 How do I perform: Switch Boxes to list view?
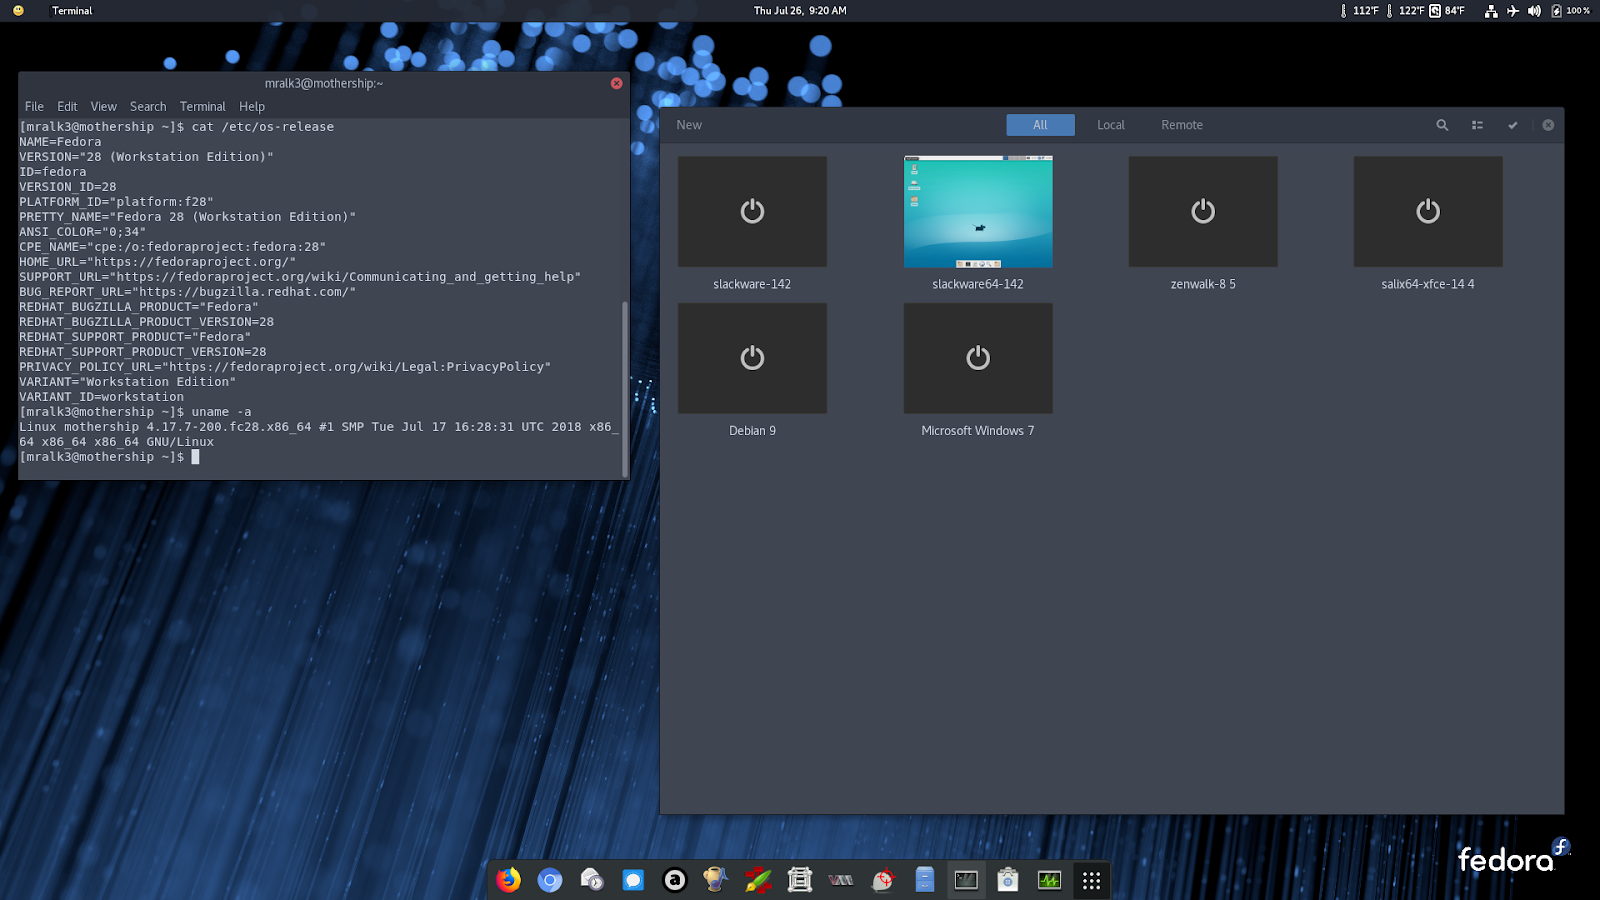pos(1477,125)
